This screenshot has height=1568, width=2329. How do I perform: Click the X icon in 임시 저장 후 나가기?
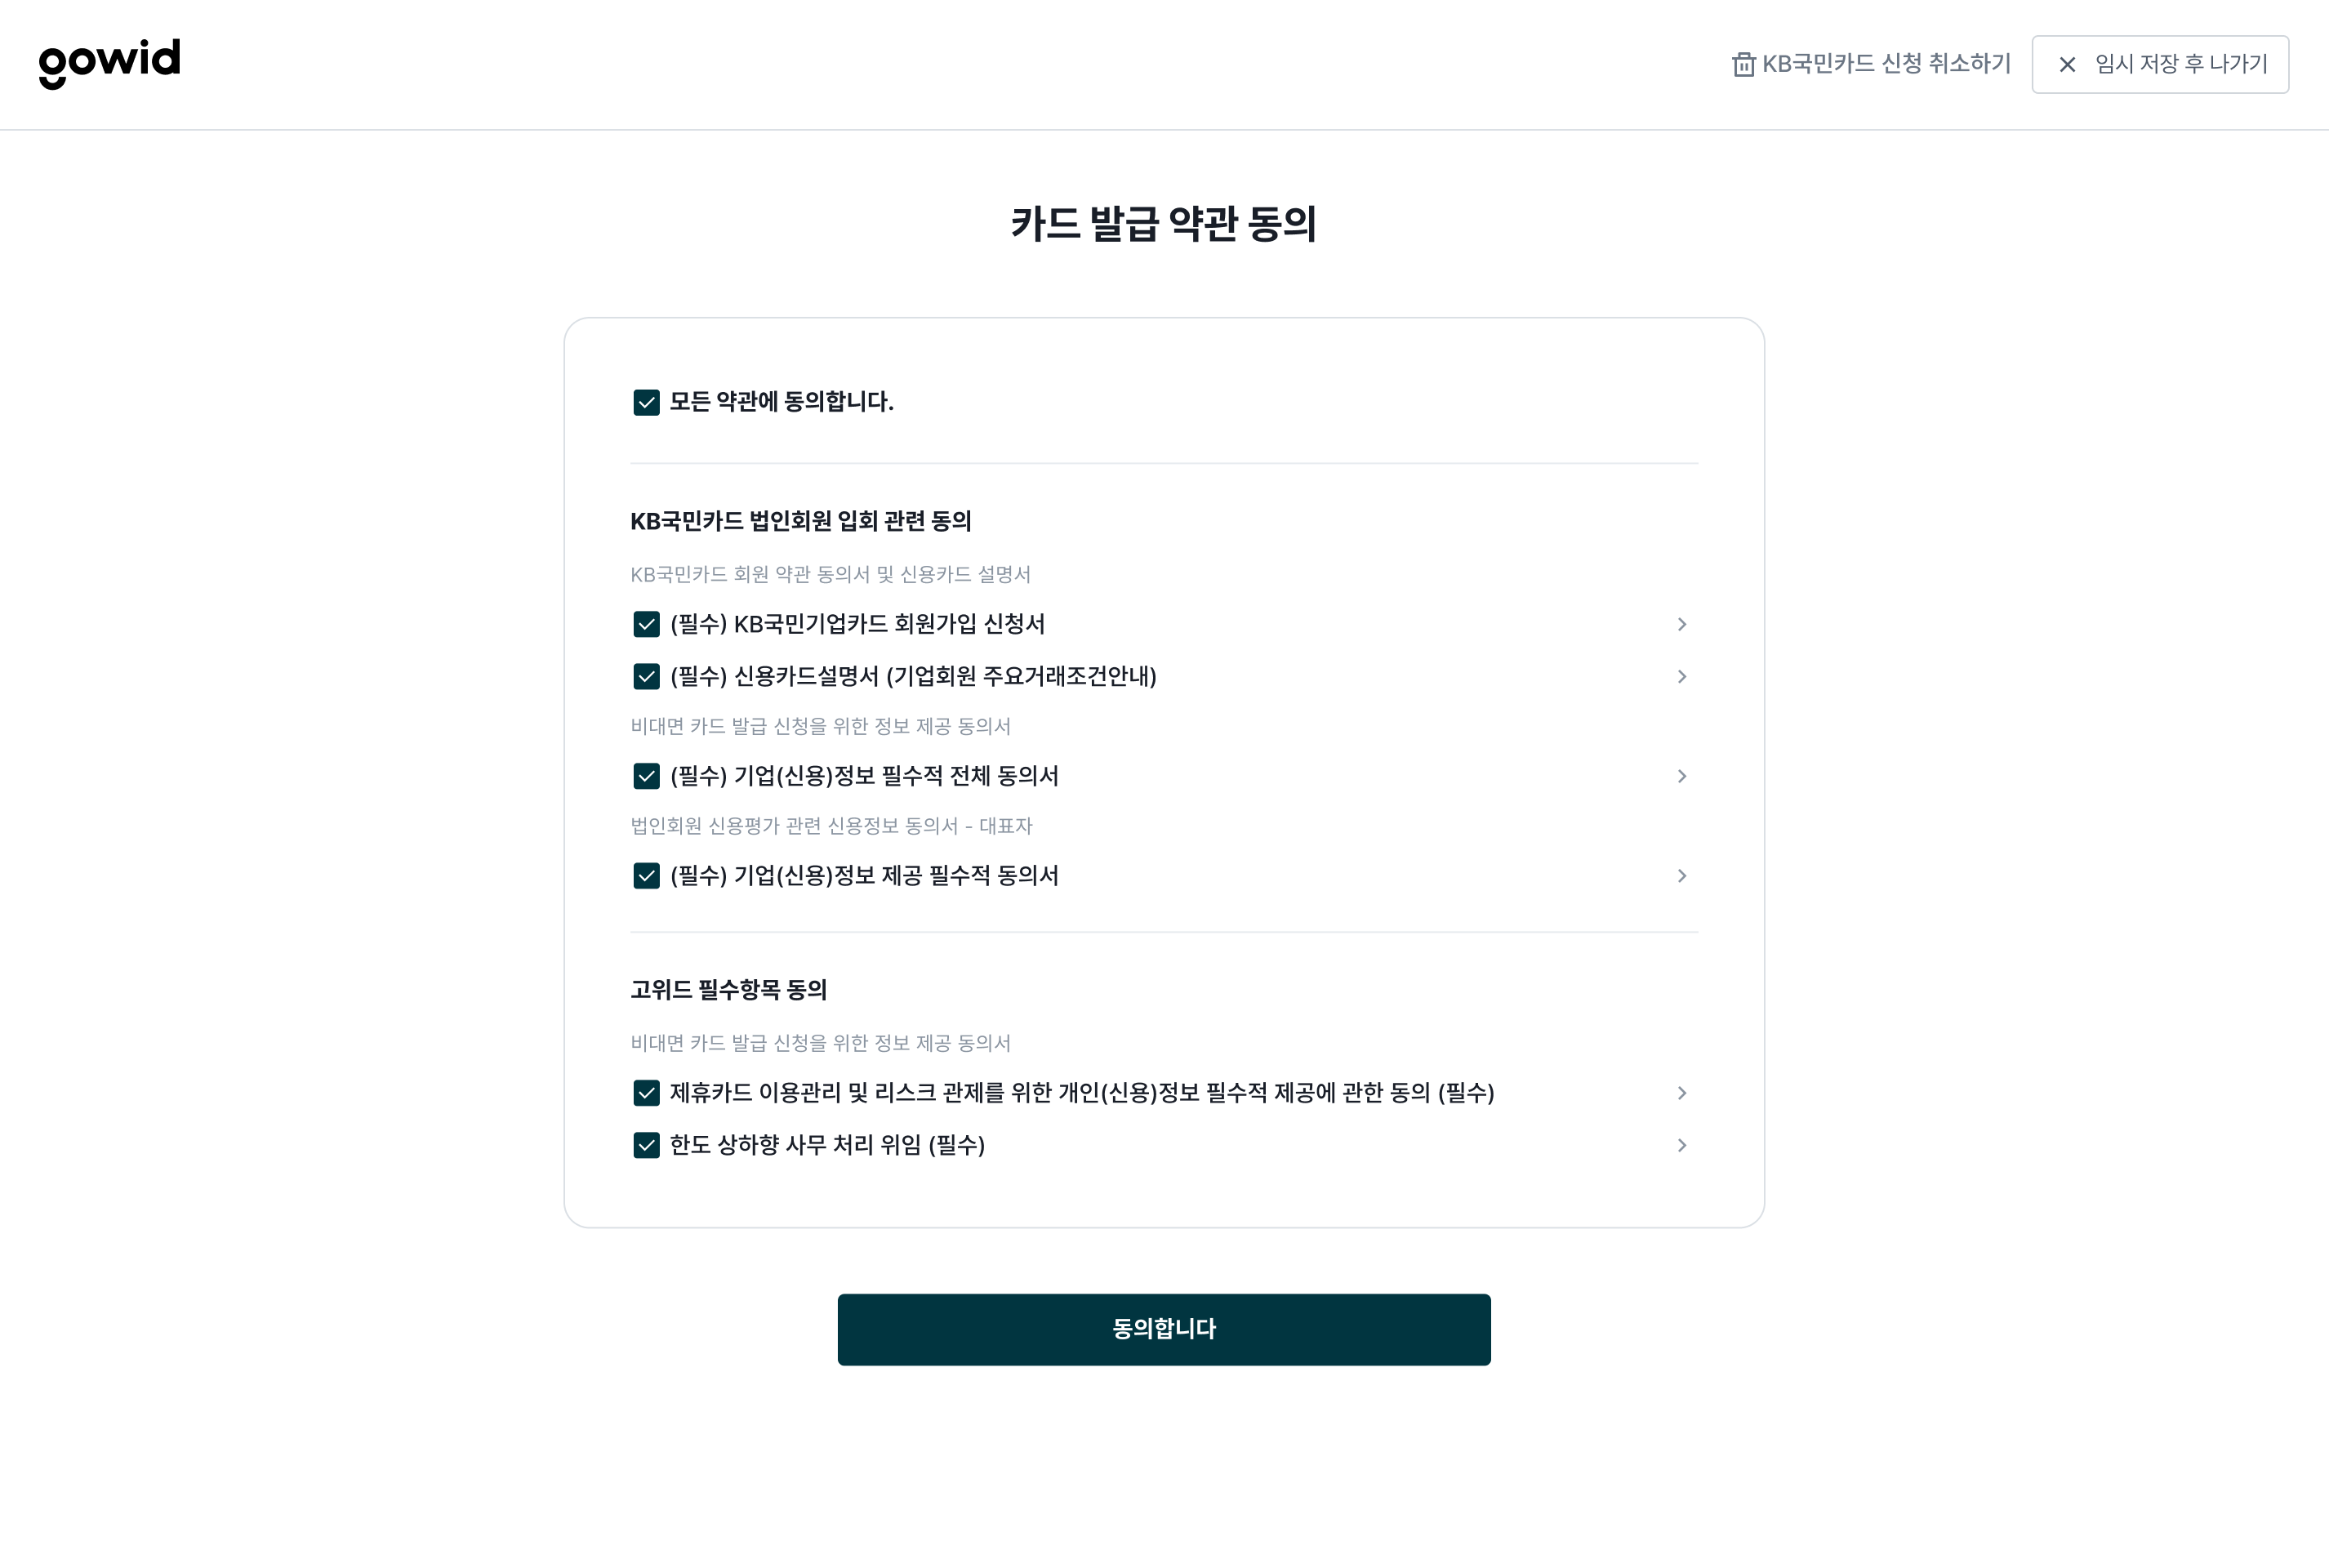click(x=2067, y=64)
